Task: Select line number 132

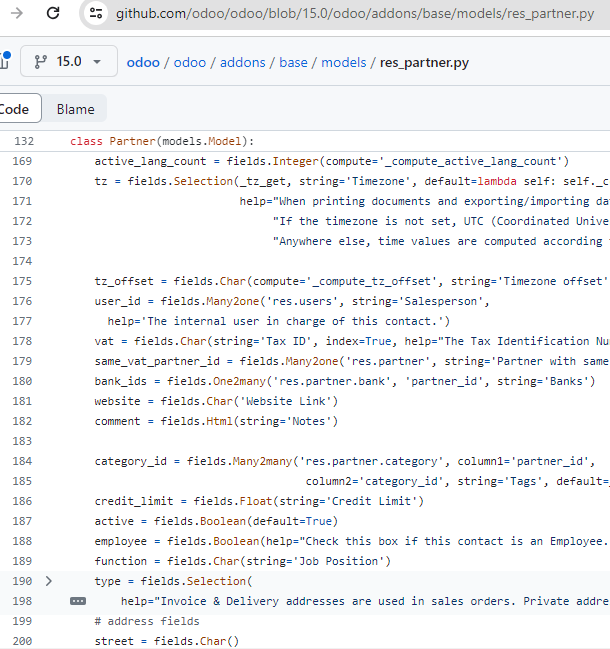Action: pyautogui.click(x=24, y=142)
